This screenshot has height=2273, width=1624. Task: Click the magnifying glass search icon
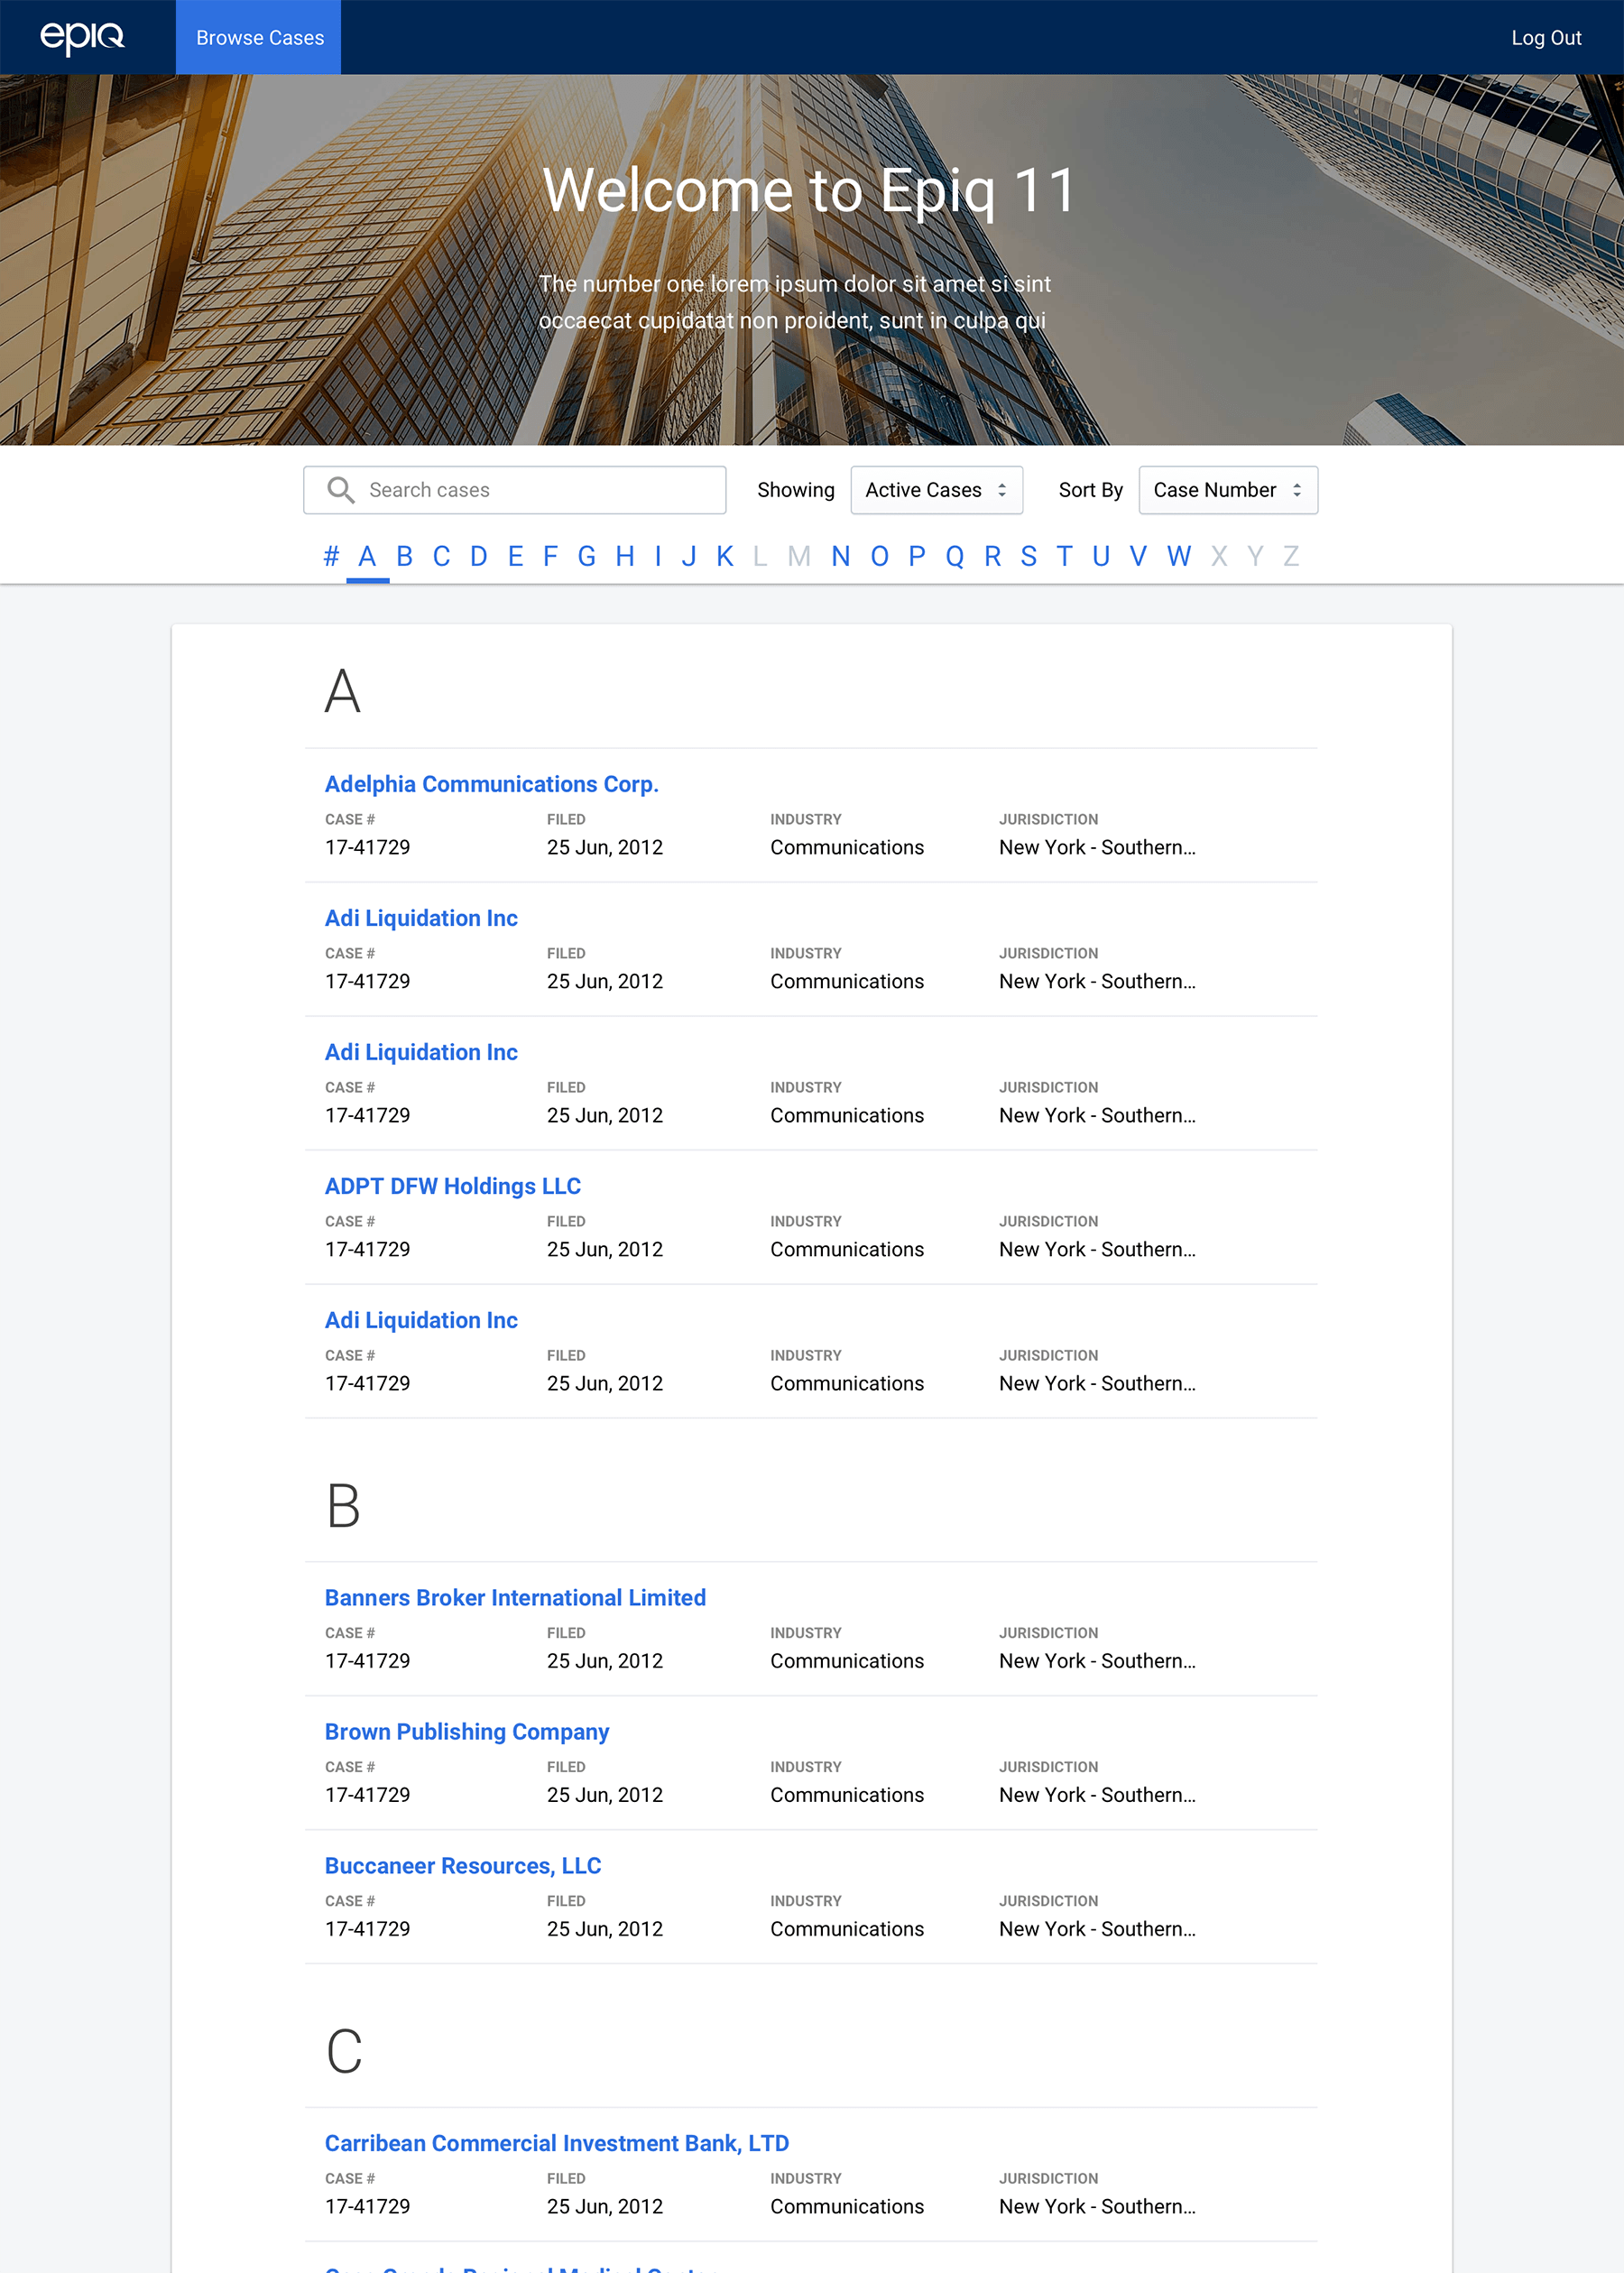(341, 490)
